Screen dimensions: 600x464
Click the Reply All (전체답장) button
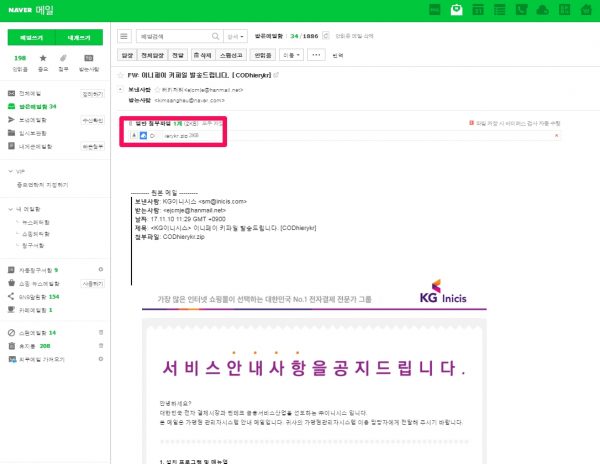152,55
